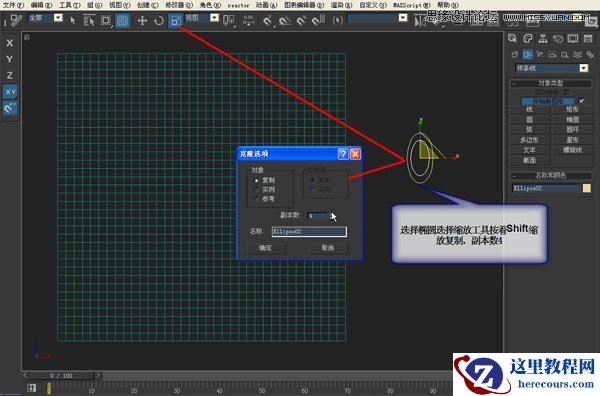Click the time slider 0 / 100
This screenshot has height=396, width=600.
61,375
